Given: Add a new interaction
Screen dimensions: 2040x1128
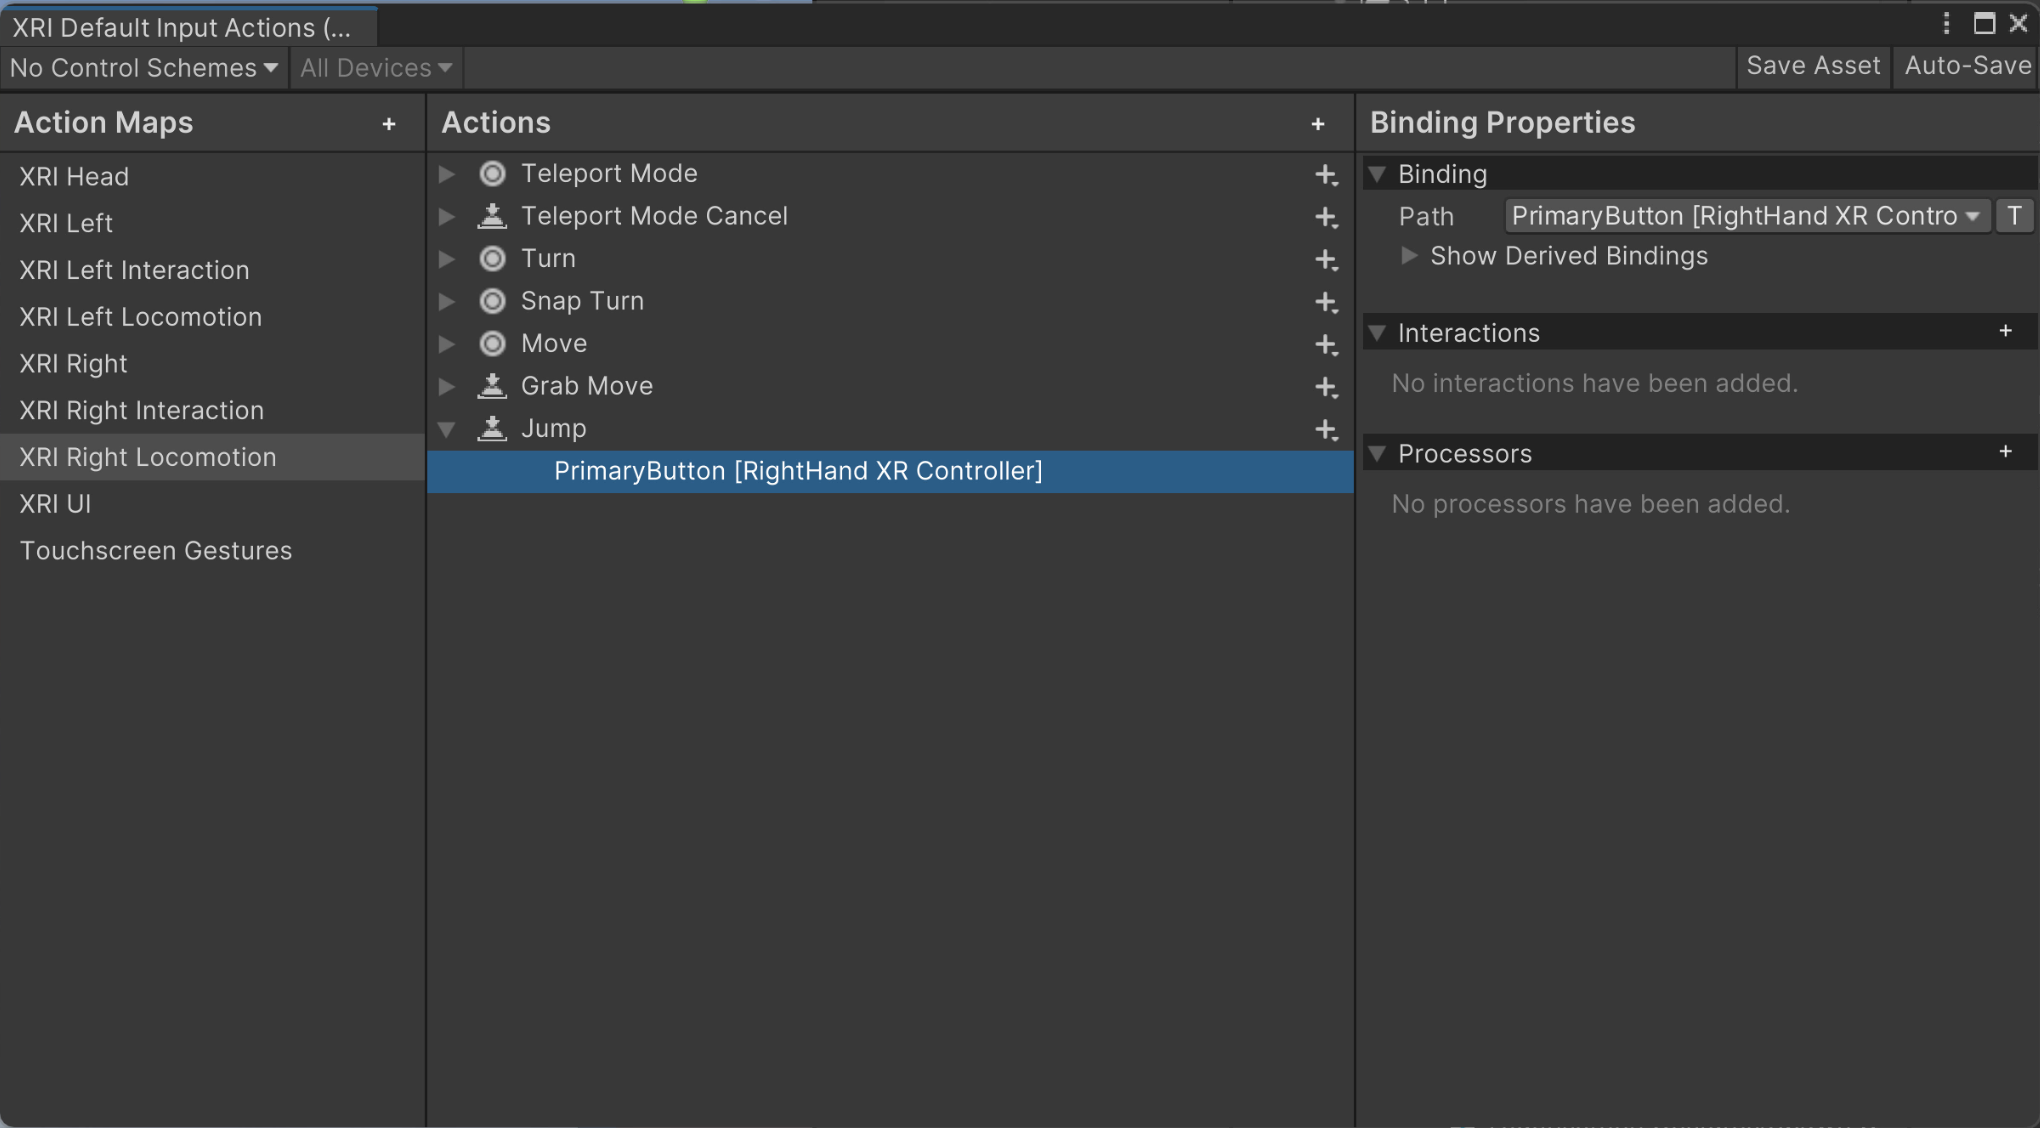Looking at the screenshot, I should tap(2005, 331).
